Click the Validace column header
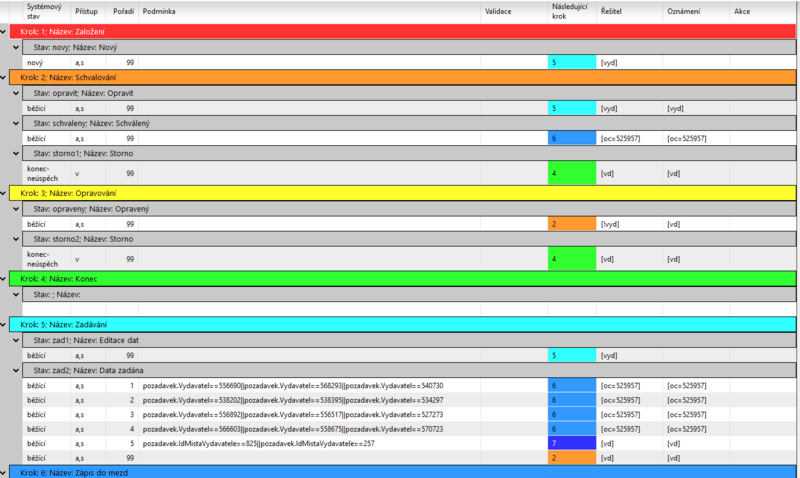This screenshot has width=800, height=478. pyautogui.click(x=514, y=11)
